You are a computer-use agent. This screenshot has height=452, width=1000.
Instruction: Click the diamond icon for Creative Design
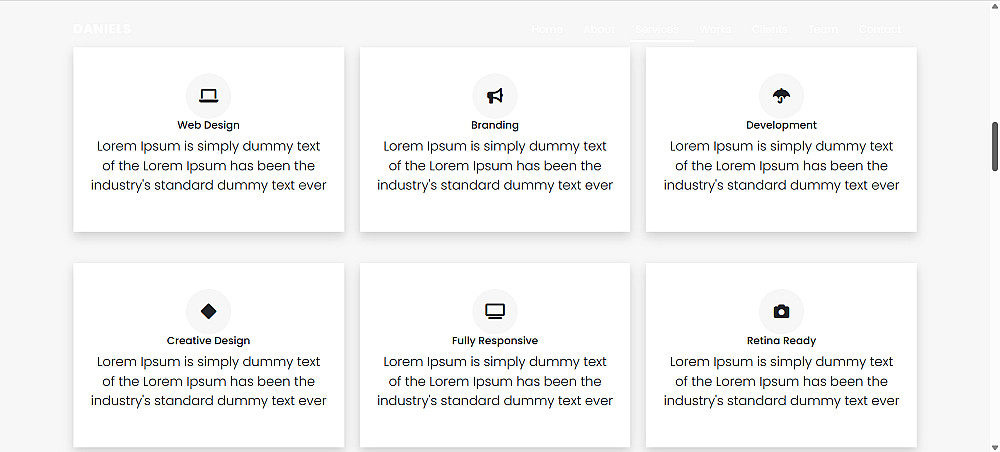coord(208,311)
